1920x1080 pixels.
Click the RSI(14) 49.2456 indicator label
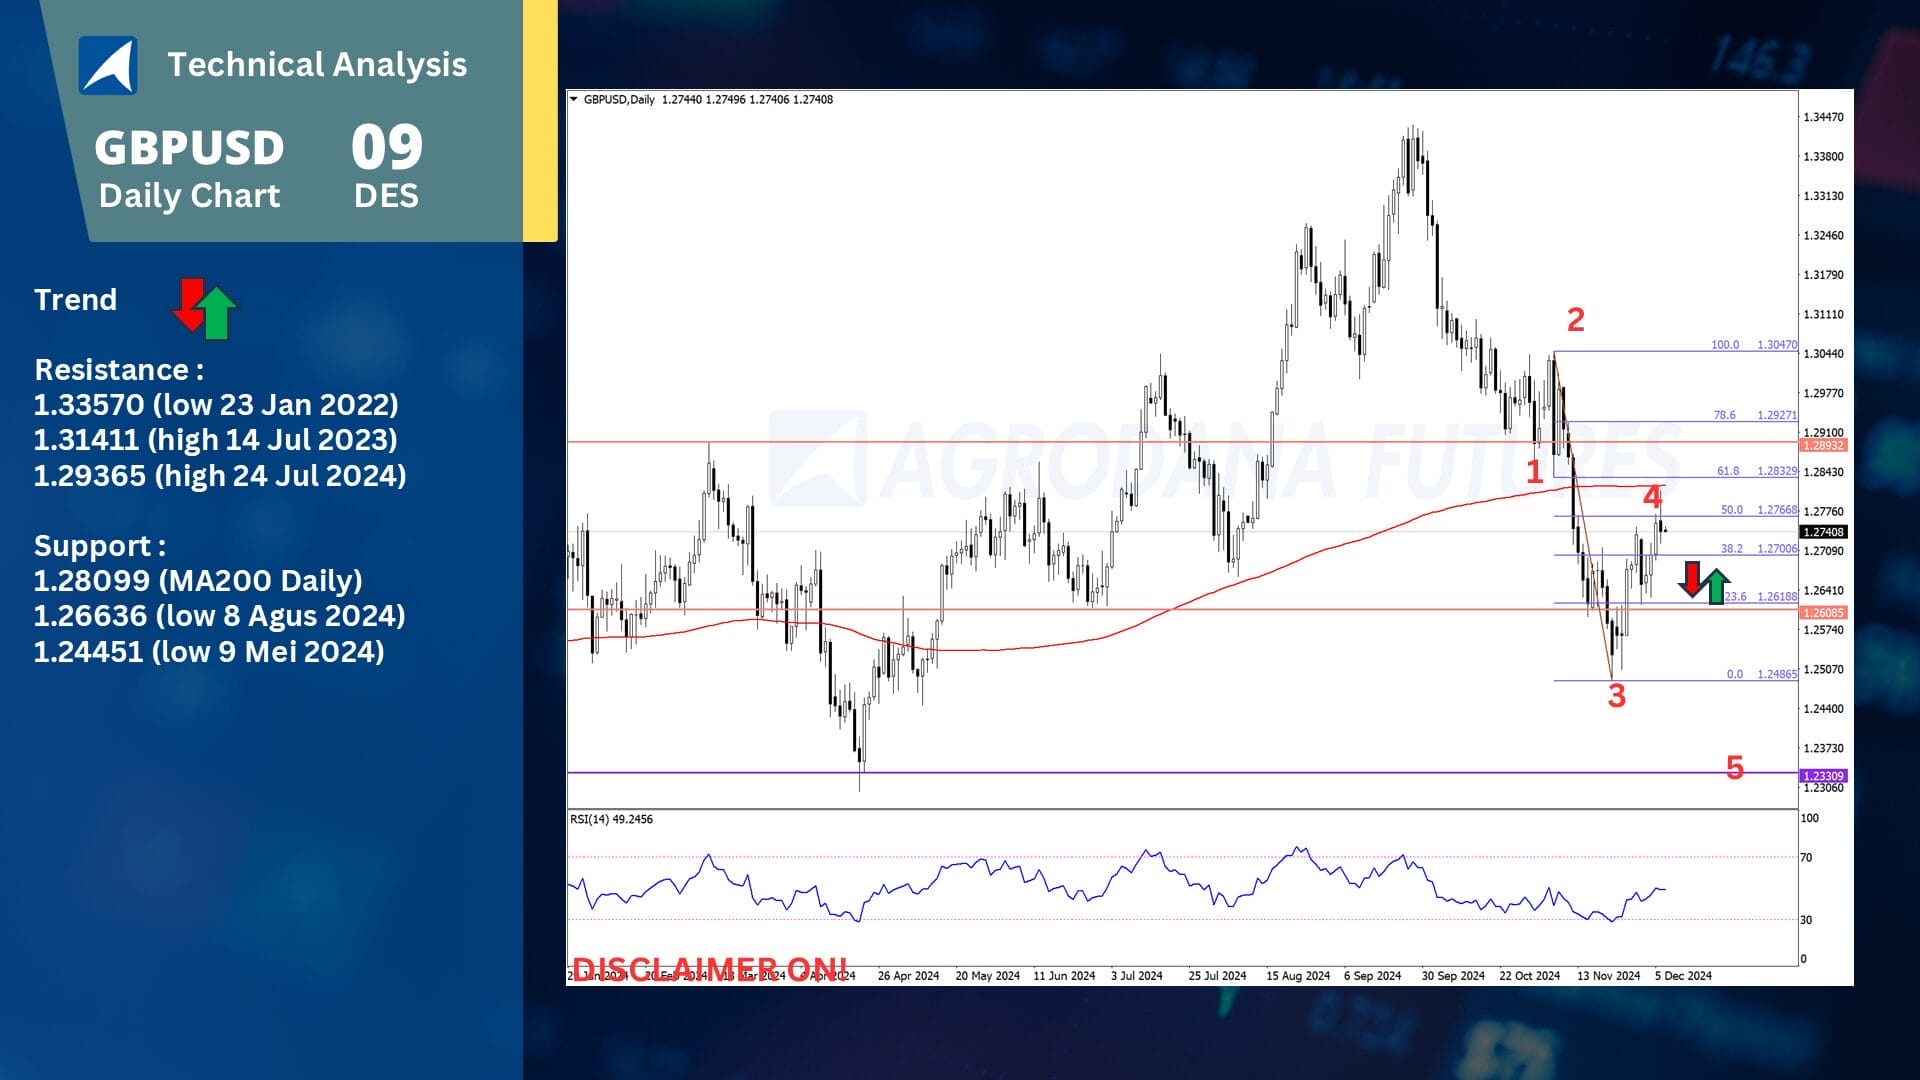pyautogui.click(x=611, y=819)
